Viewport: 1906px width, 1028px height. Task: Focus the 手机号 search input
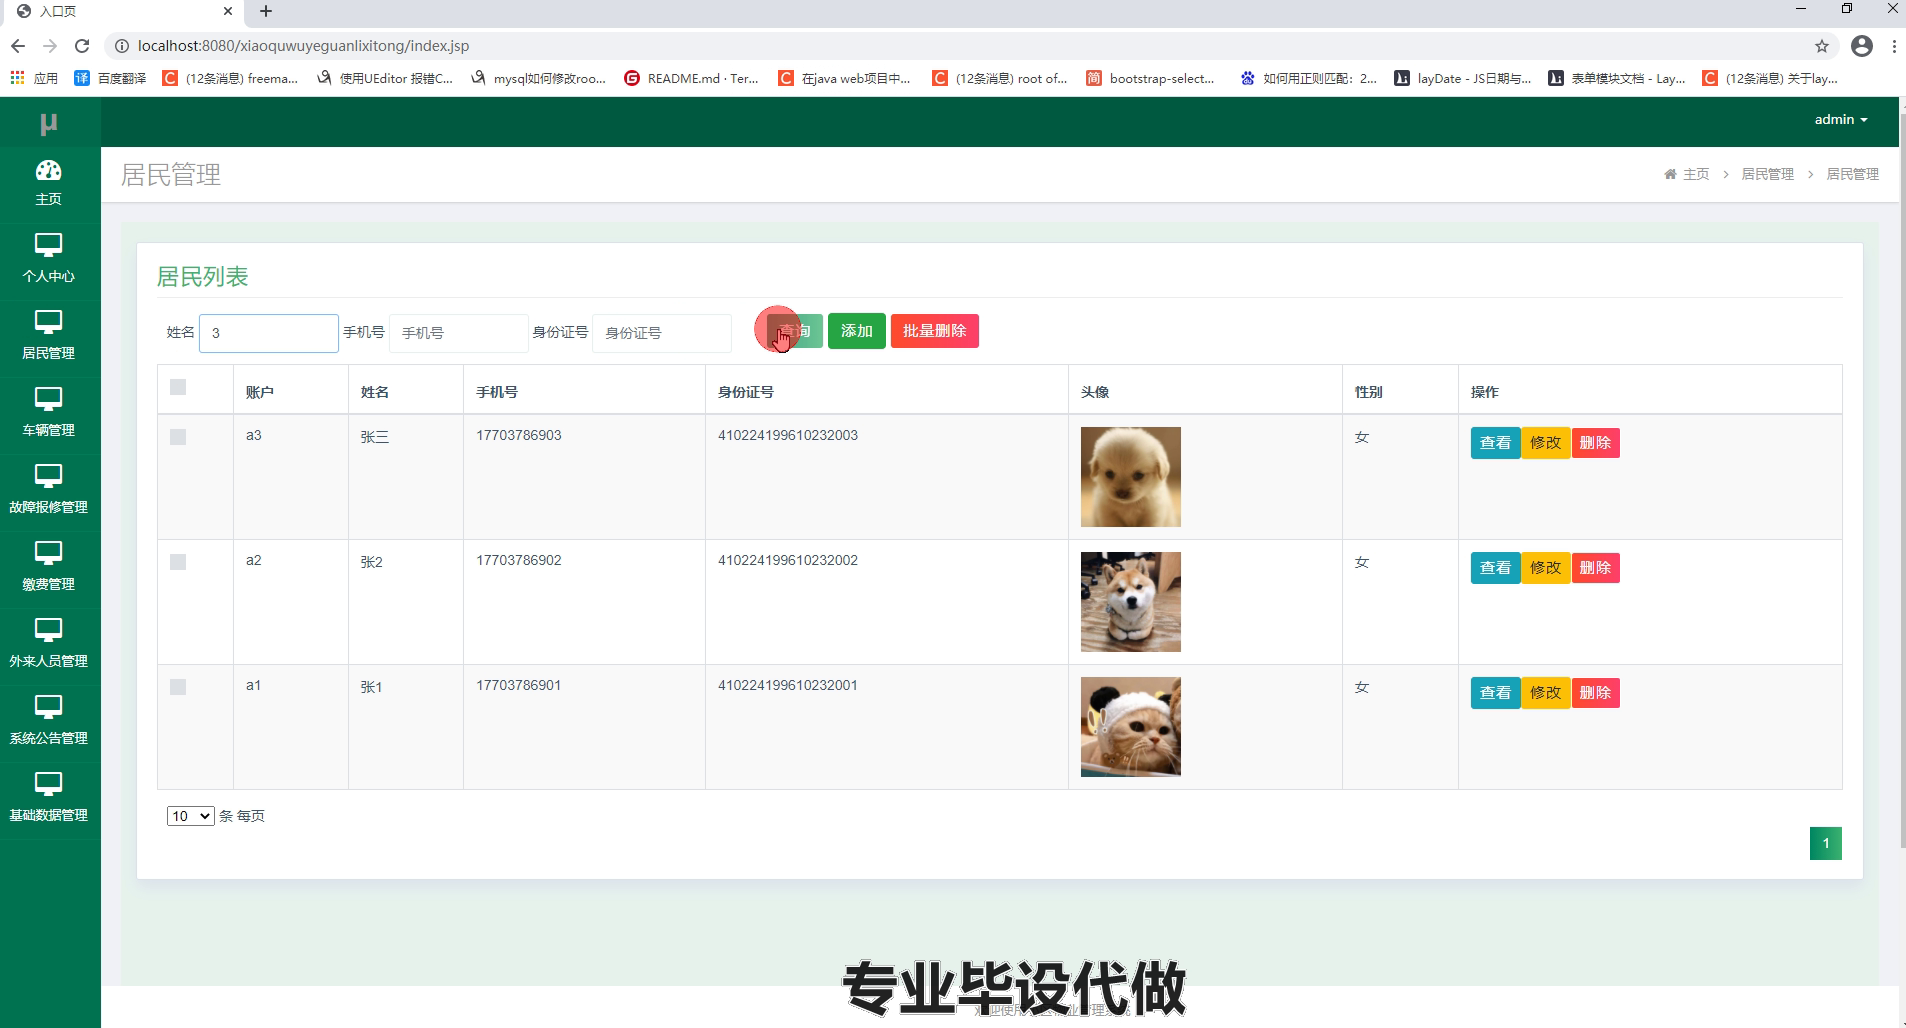pos(459,333)
